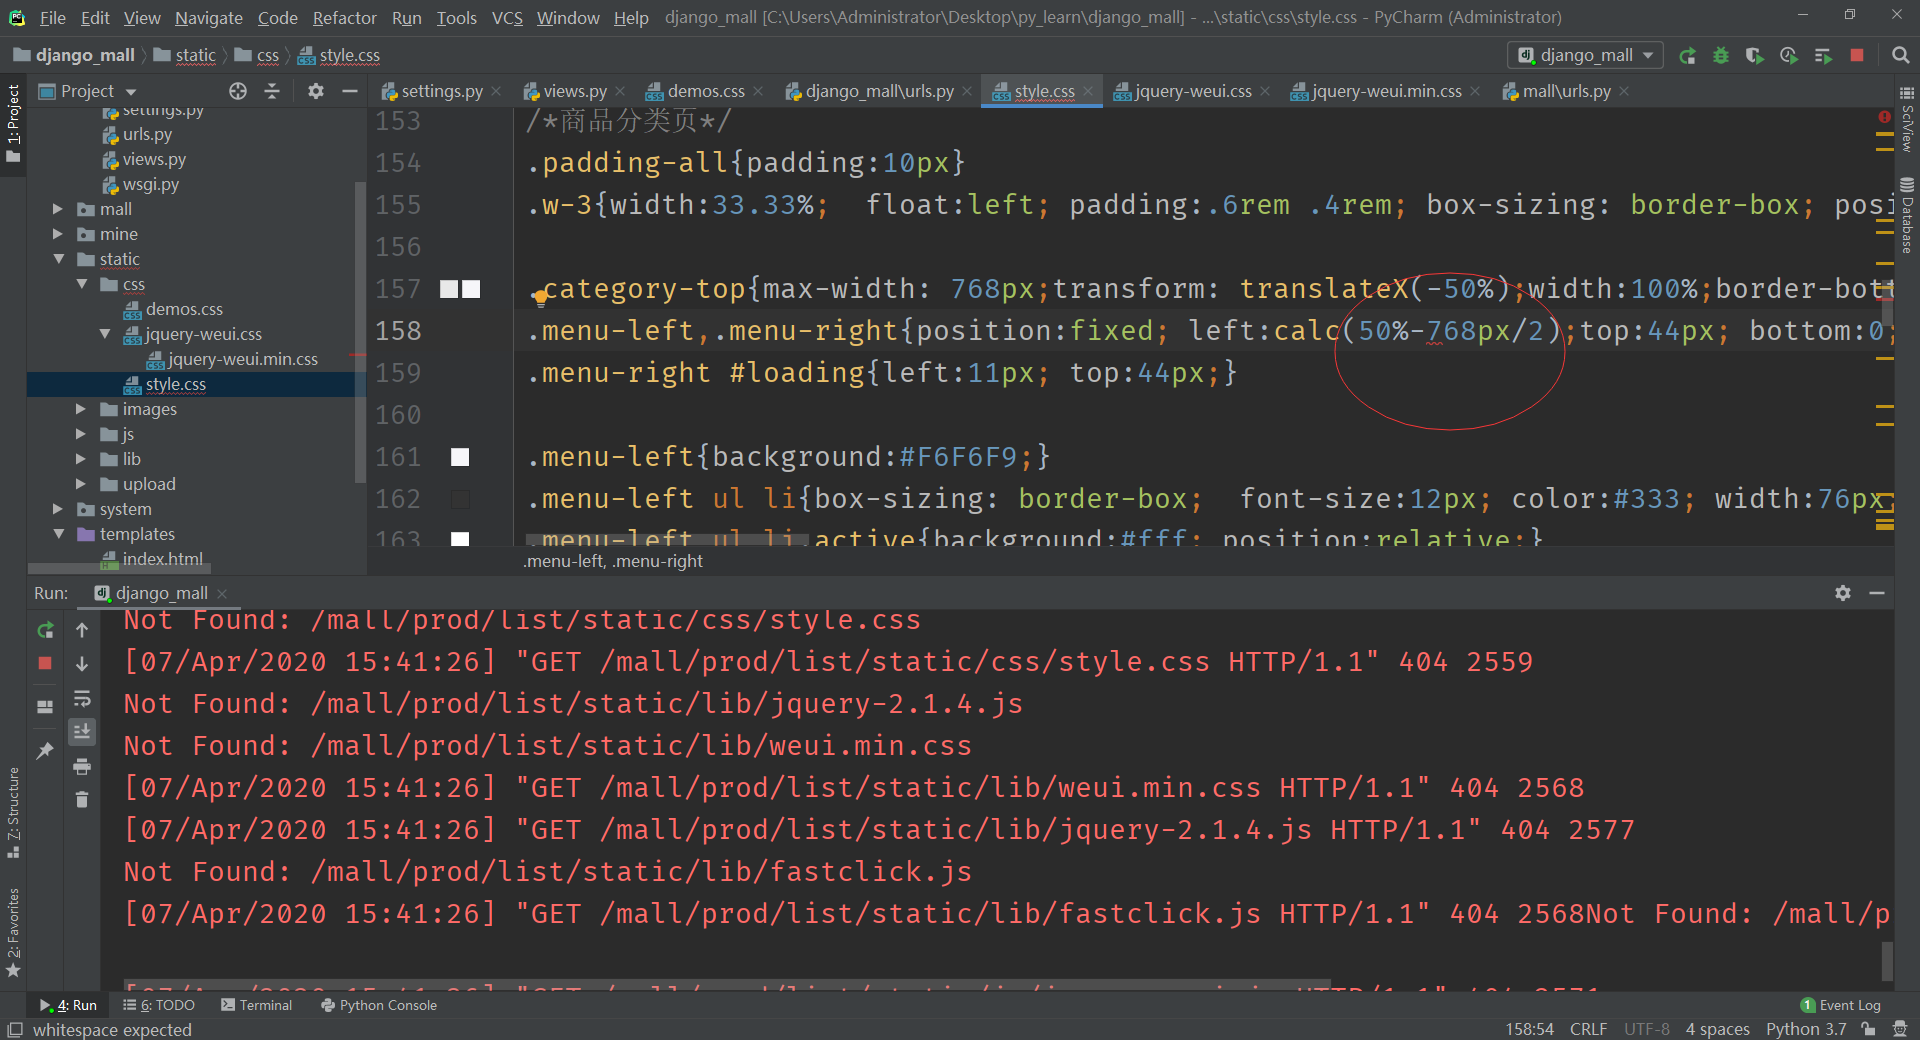Open the VCS menu
This screenshot has height=1040, width=1920.
pos(507,18)
